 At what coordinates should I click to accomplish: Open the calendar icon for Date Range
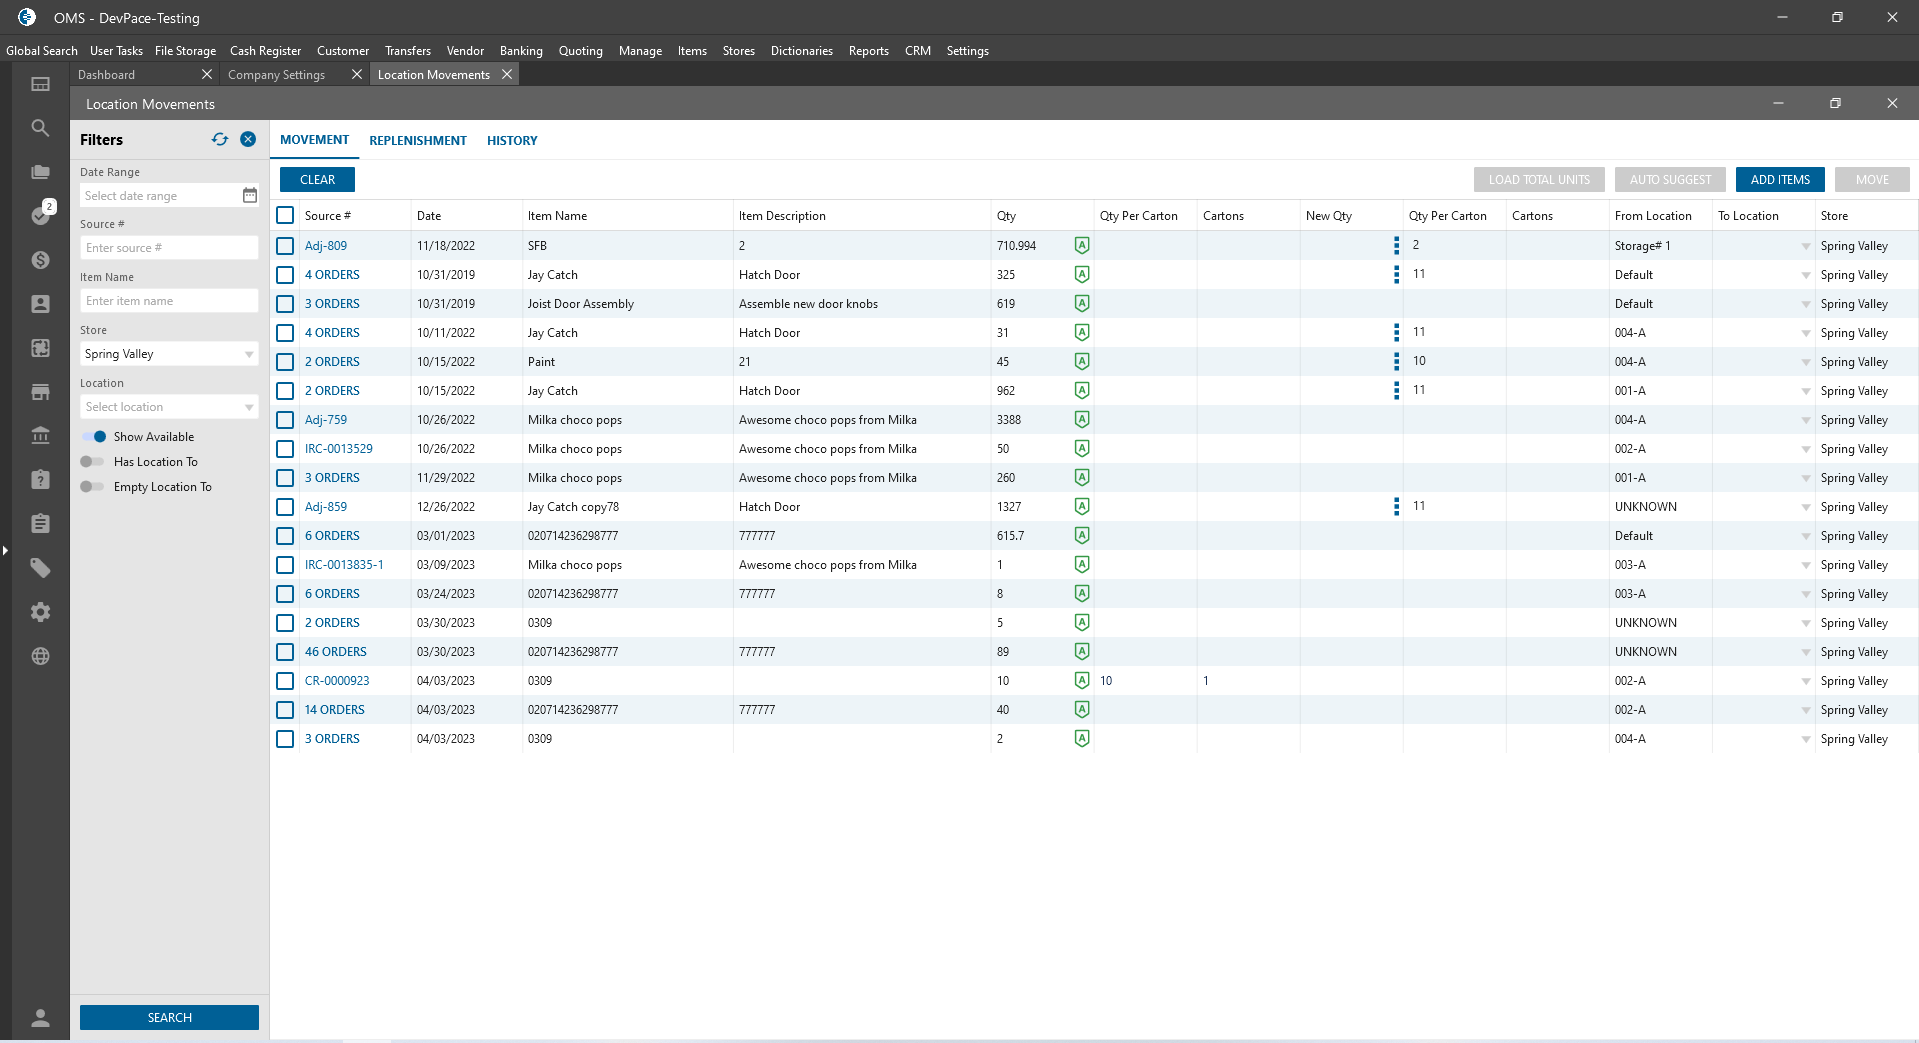(250, 196)
